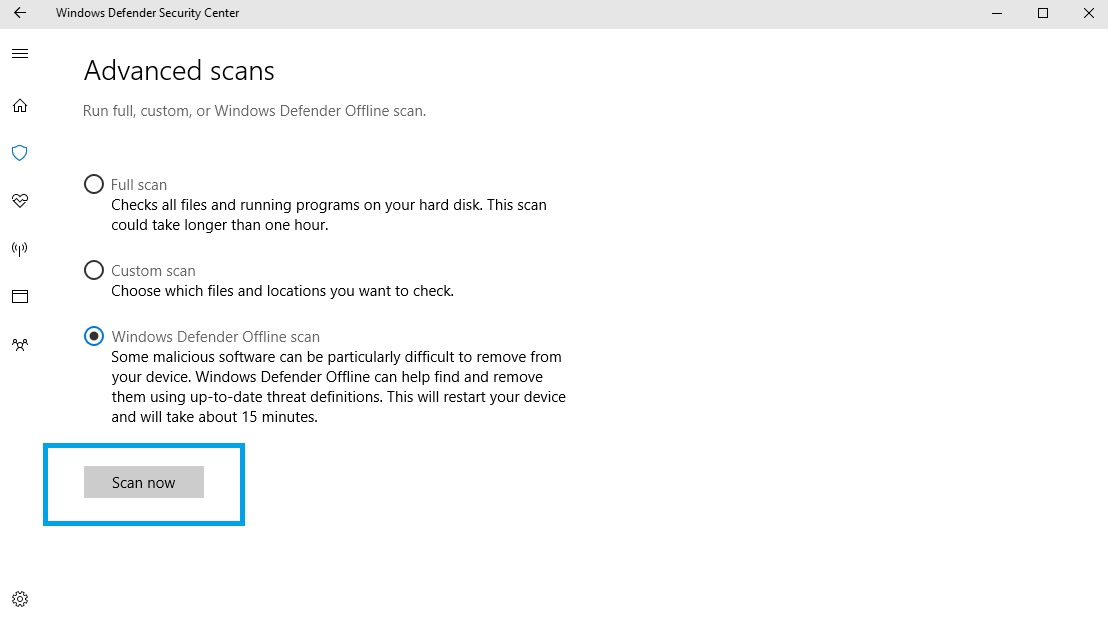Open Family options people icon
Viewport: 1108px width, 627px height.
tap(20, 345)
